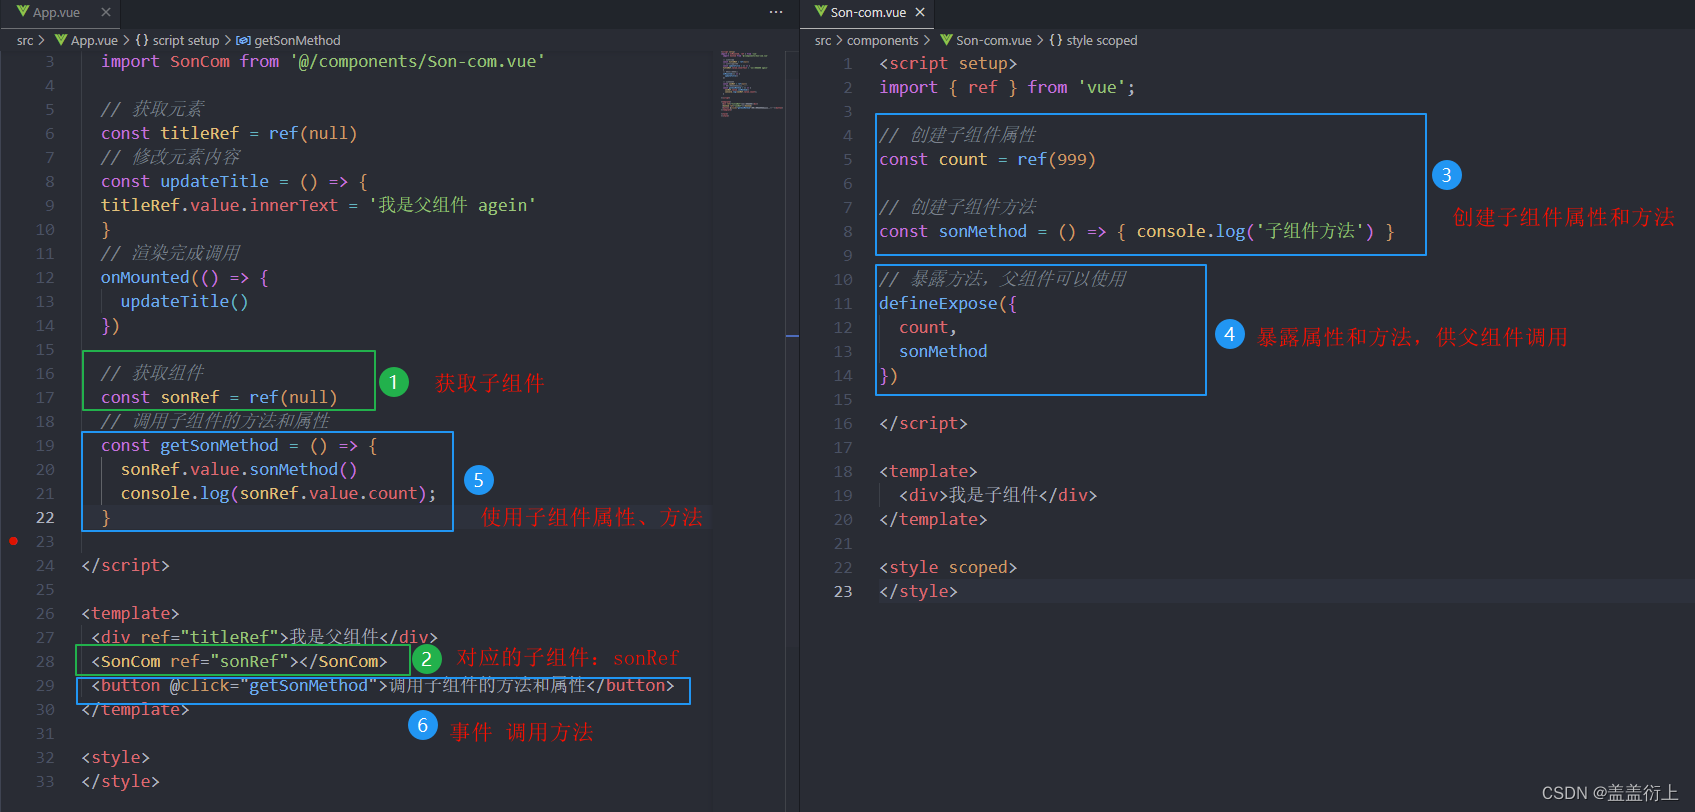The image size is (1695, 812).
Task: Click the Vue file icon in the Son-com.vue breadcrumb
Action: click(x=946, y=40)
